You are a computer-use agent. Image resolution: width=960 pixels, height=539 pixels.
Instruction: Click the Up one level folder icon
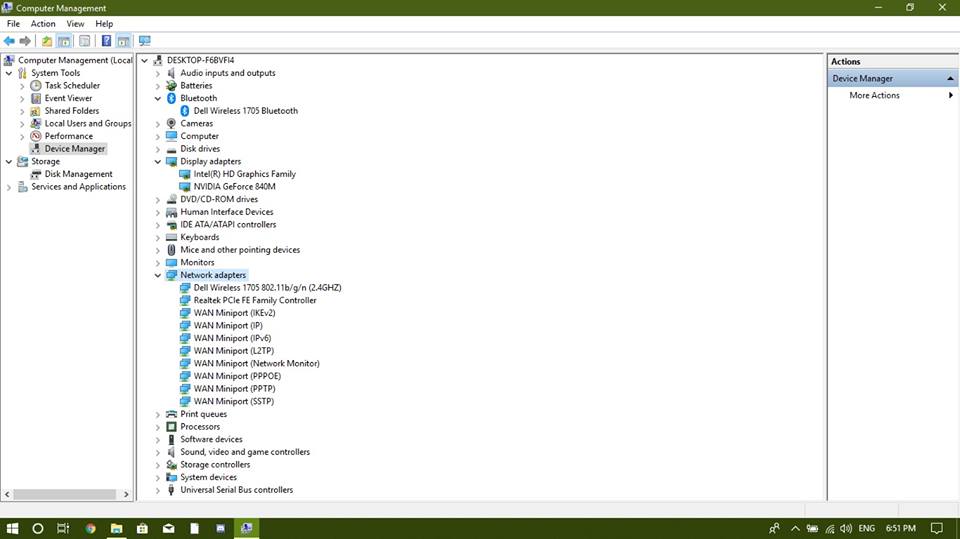tap(47, 41)
